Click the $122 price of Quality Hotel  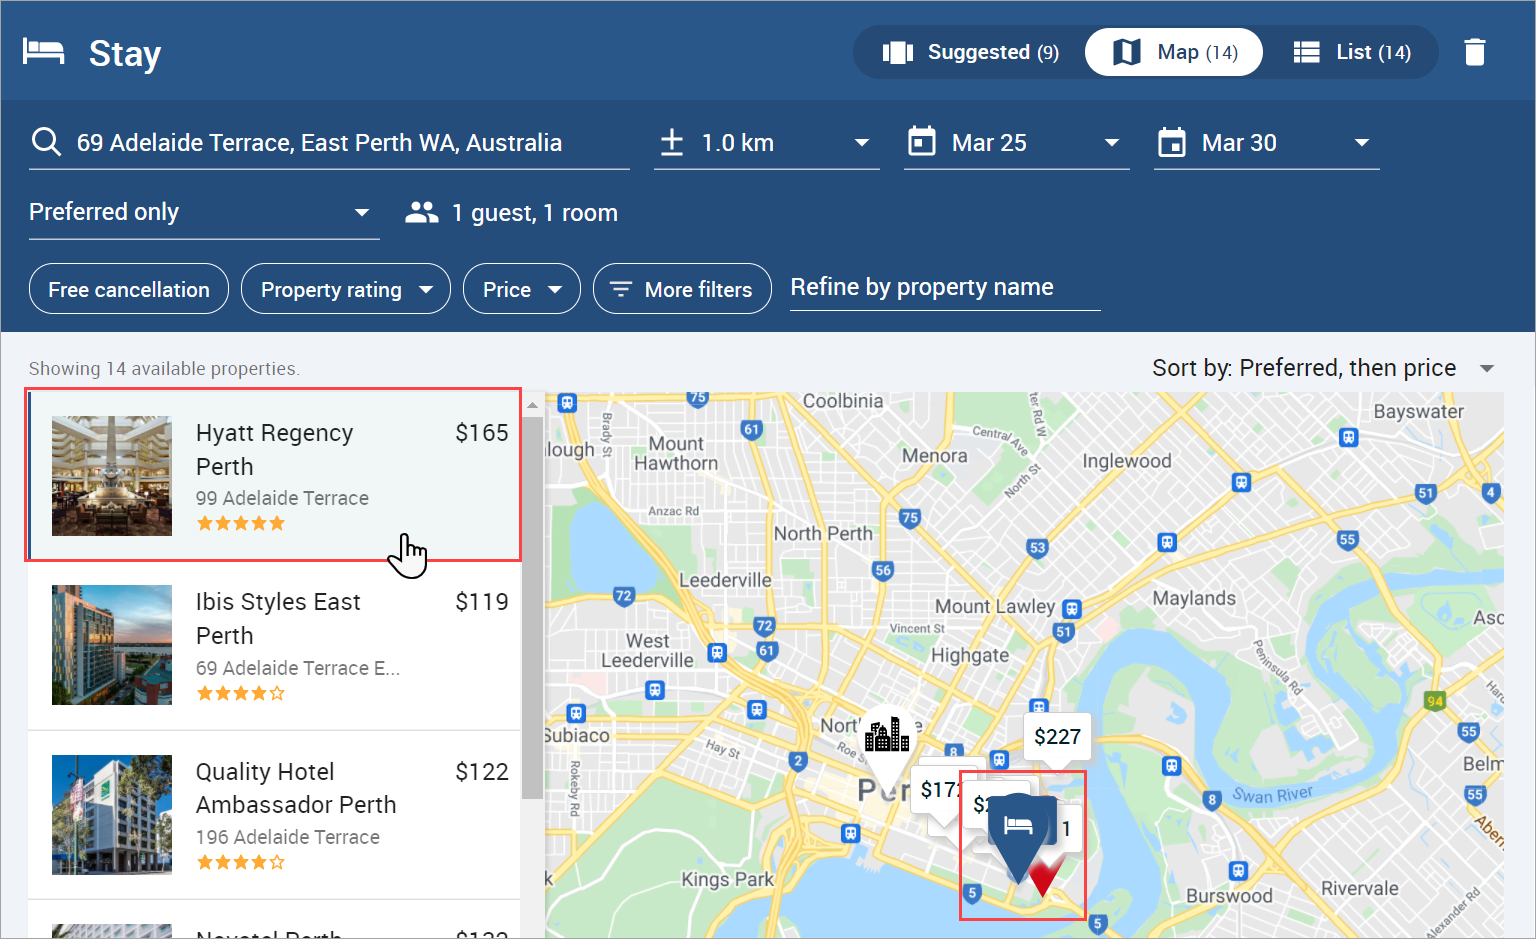point(482,772)
